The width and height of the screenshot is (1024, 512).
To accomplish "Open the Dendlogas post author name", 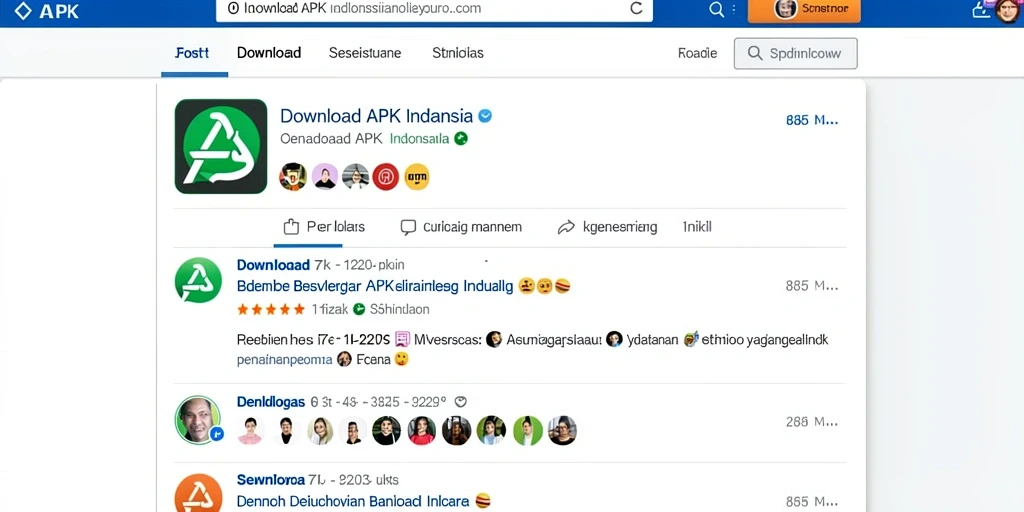I will [x=271, y=402].
